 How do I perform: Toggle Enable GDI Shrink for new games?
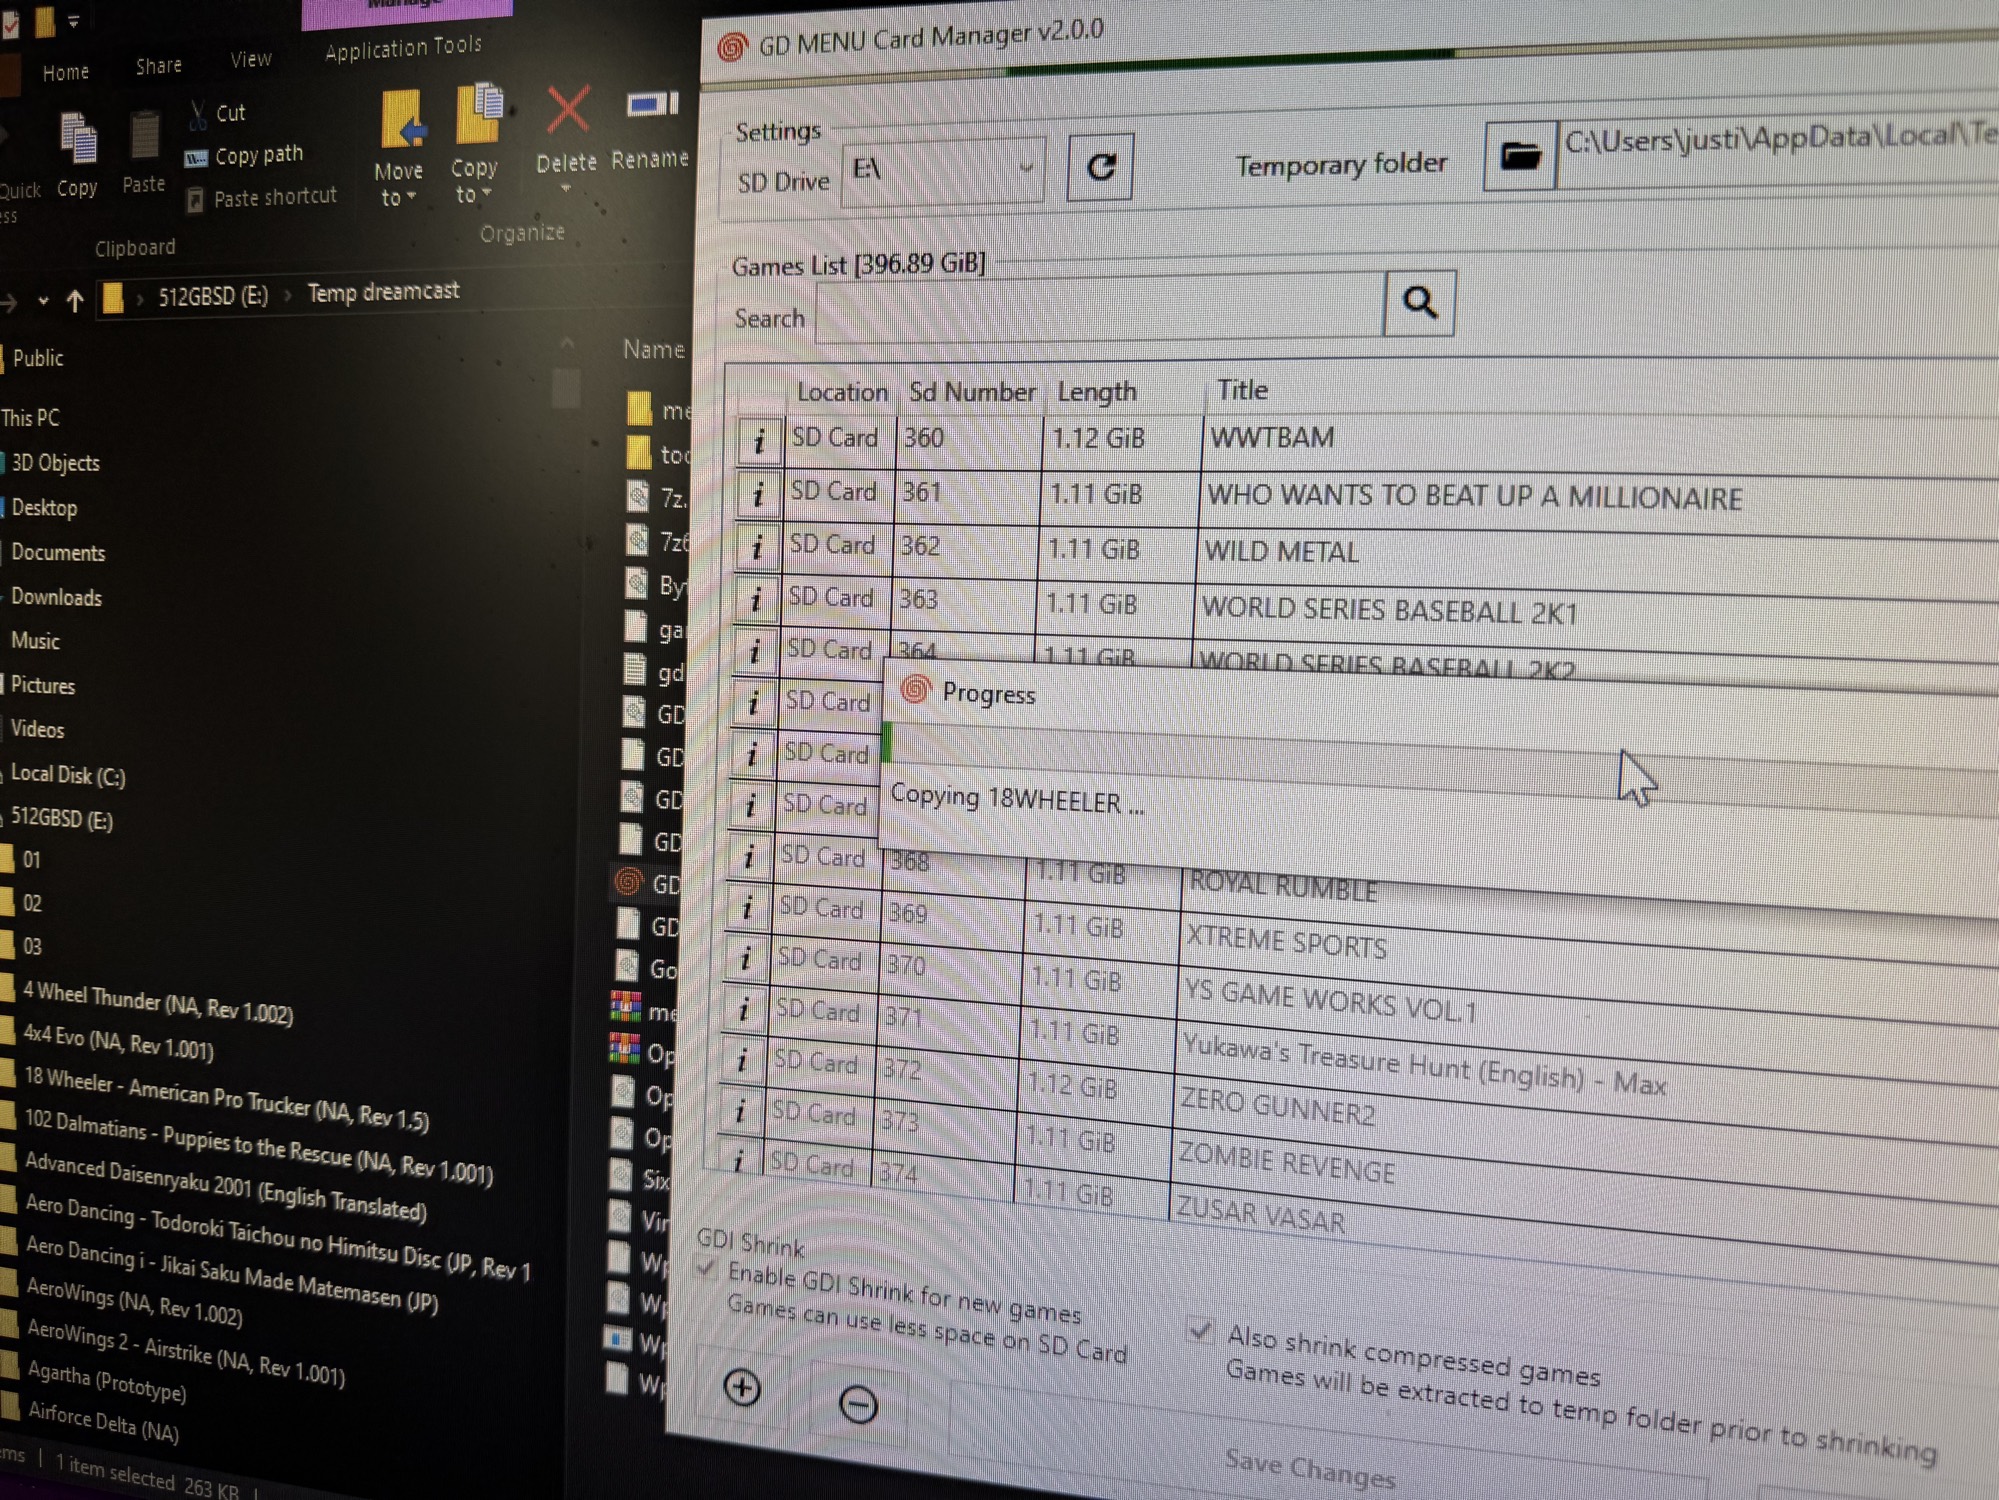coord(707,1270)
